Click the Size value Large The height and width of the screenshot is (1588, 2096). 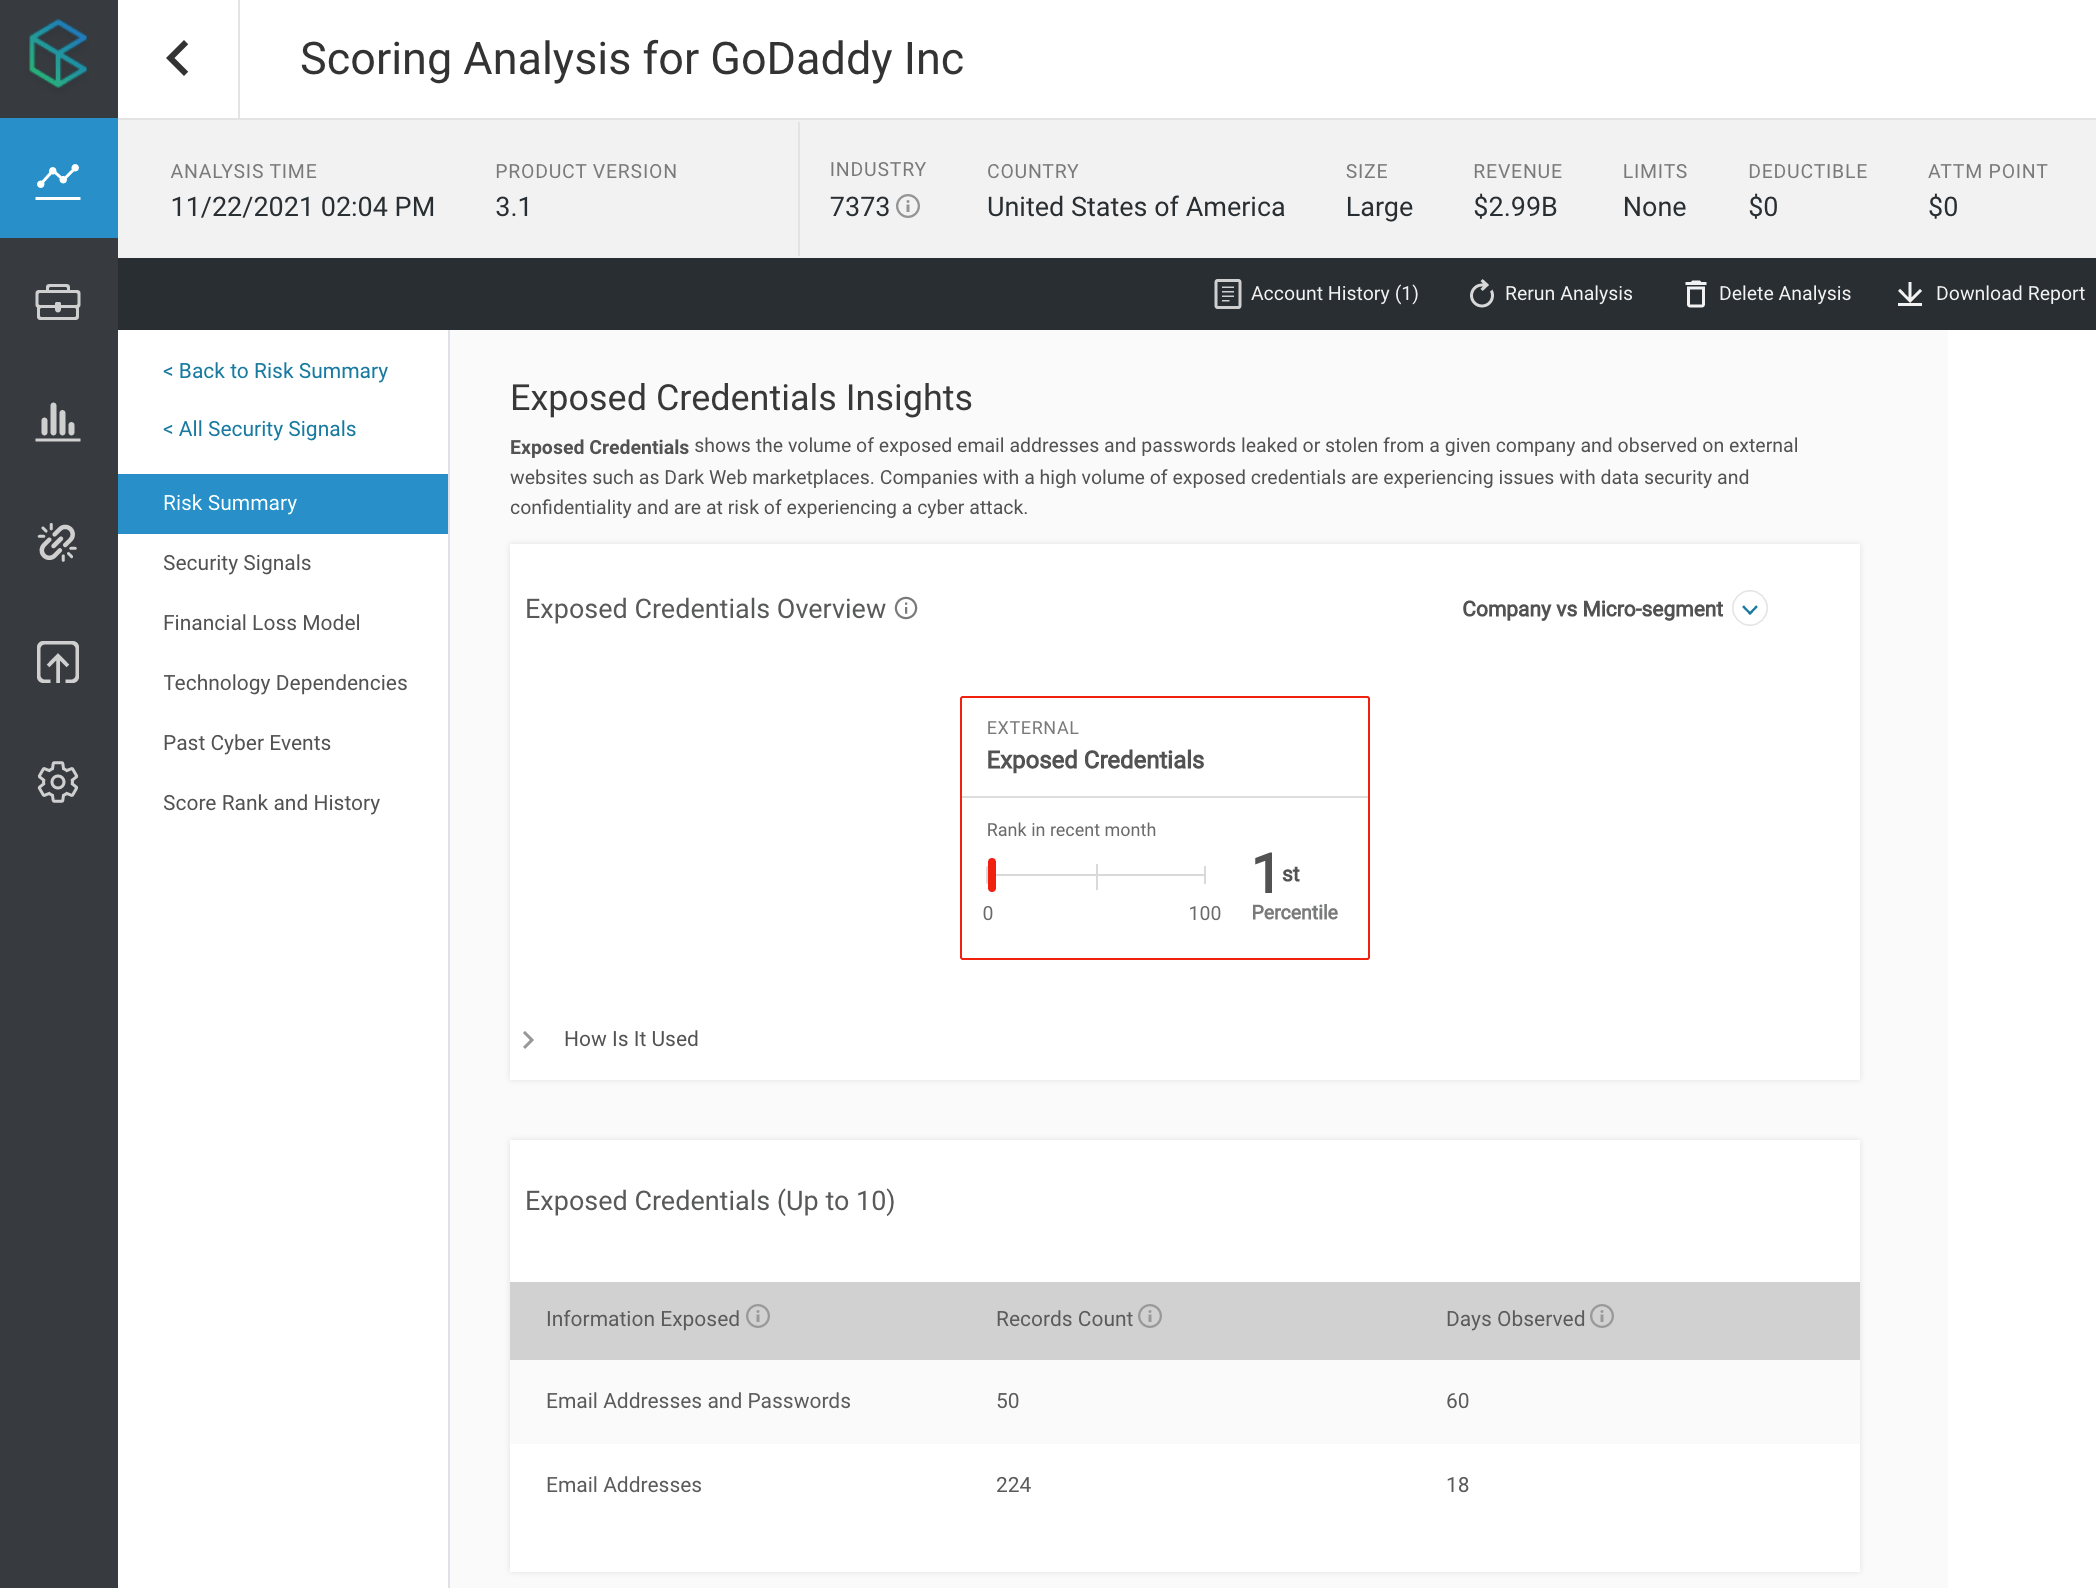coord(1379,207)
